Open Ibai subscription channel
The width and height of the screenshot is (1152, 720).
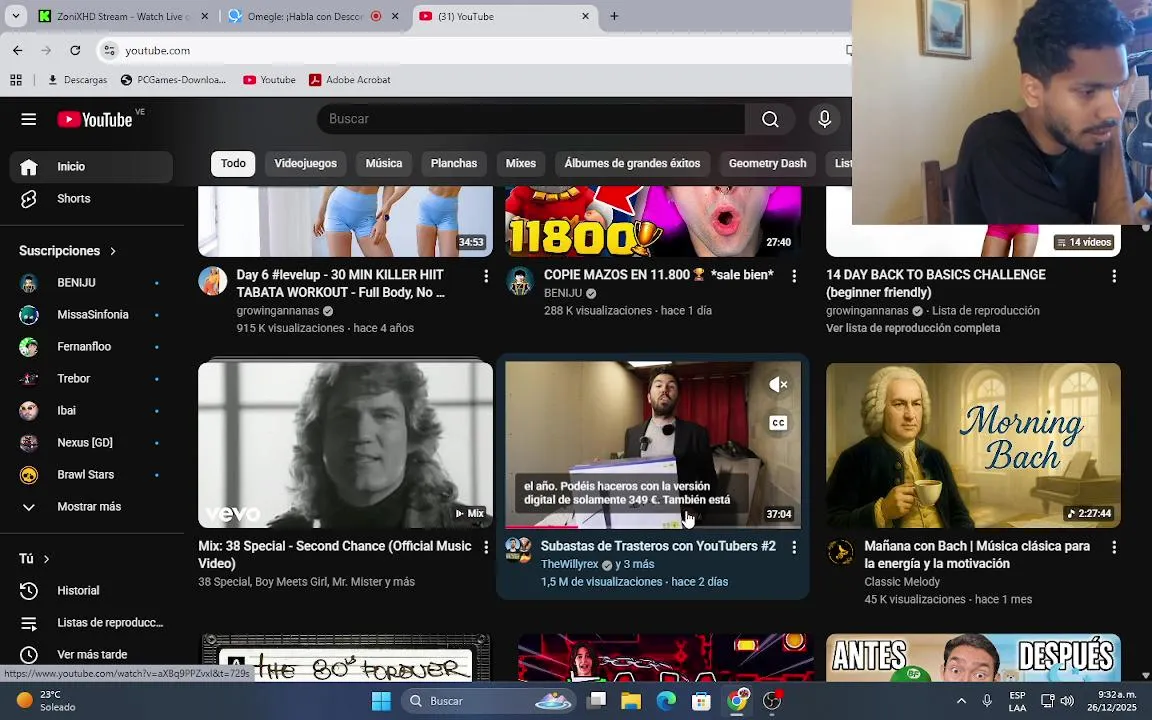click(91, 411)
